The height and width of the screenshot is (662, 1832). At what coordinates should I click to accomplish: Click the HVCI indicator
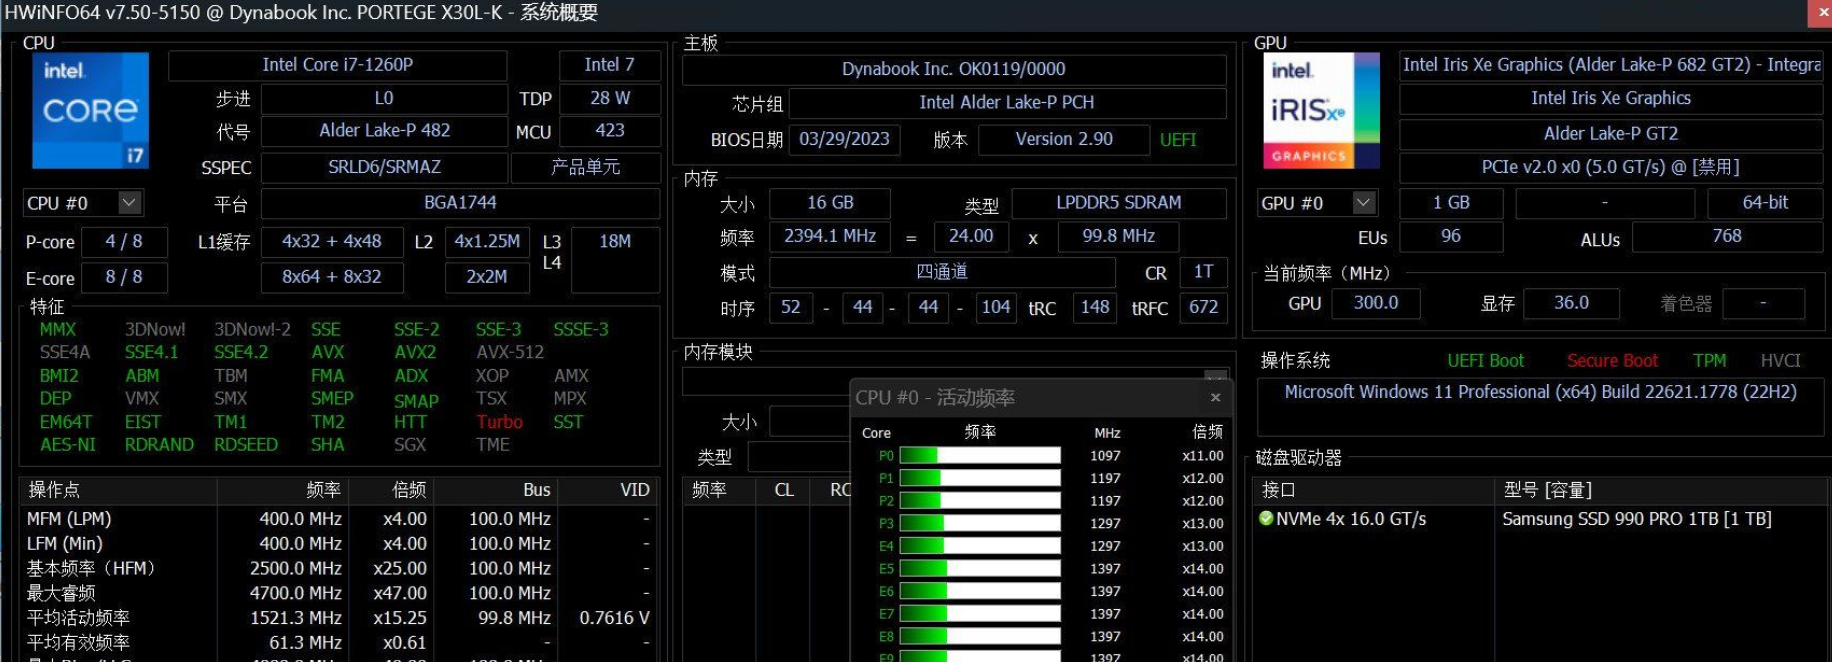1780,360
